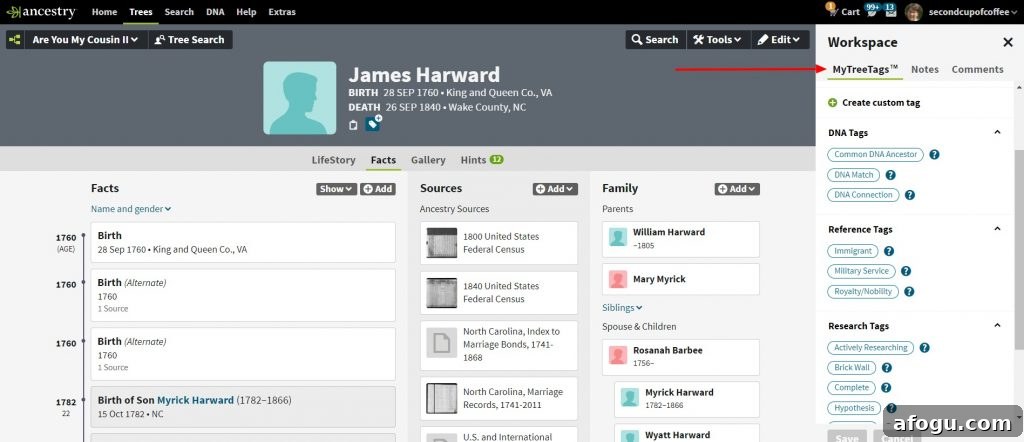
Task: Open the Extras menu
Action: click(281, 12)
